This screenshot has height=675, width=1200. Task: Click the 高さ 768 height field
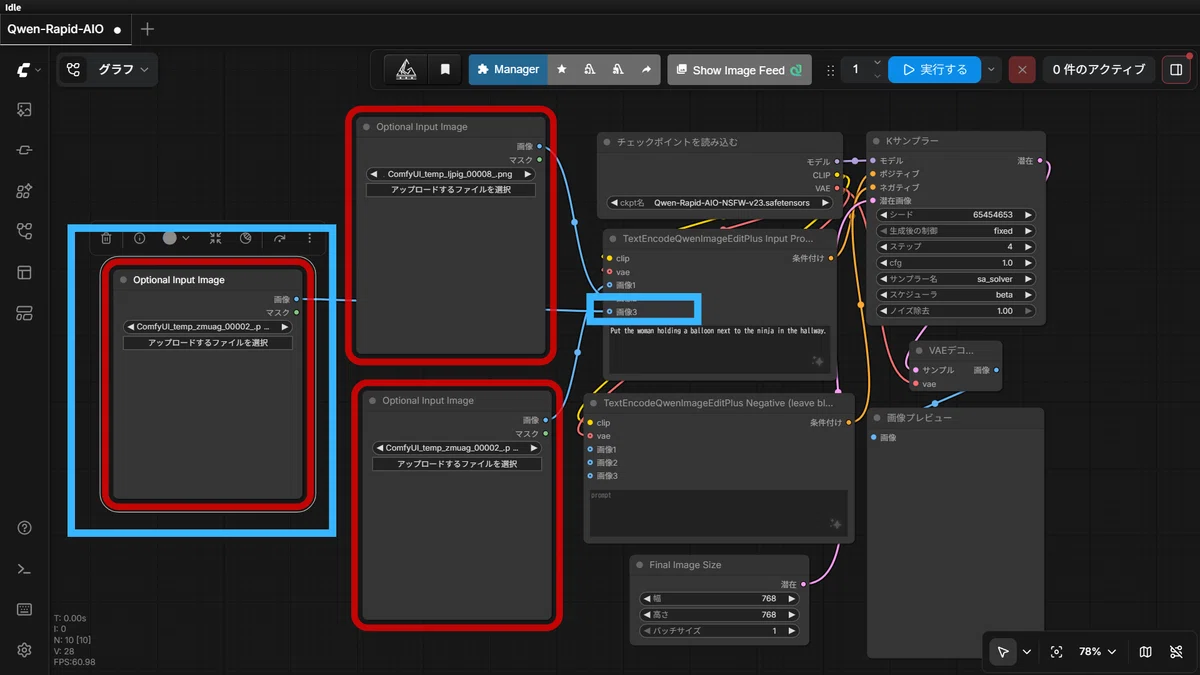point(718,615)
